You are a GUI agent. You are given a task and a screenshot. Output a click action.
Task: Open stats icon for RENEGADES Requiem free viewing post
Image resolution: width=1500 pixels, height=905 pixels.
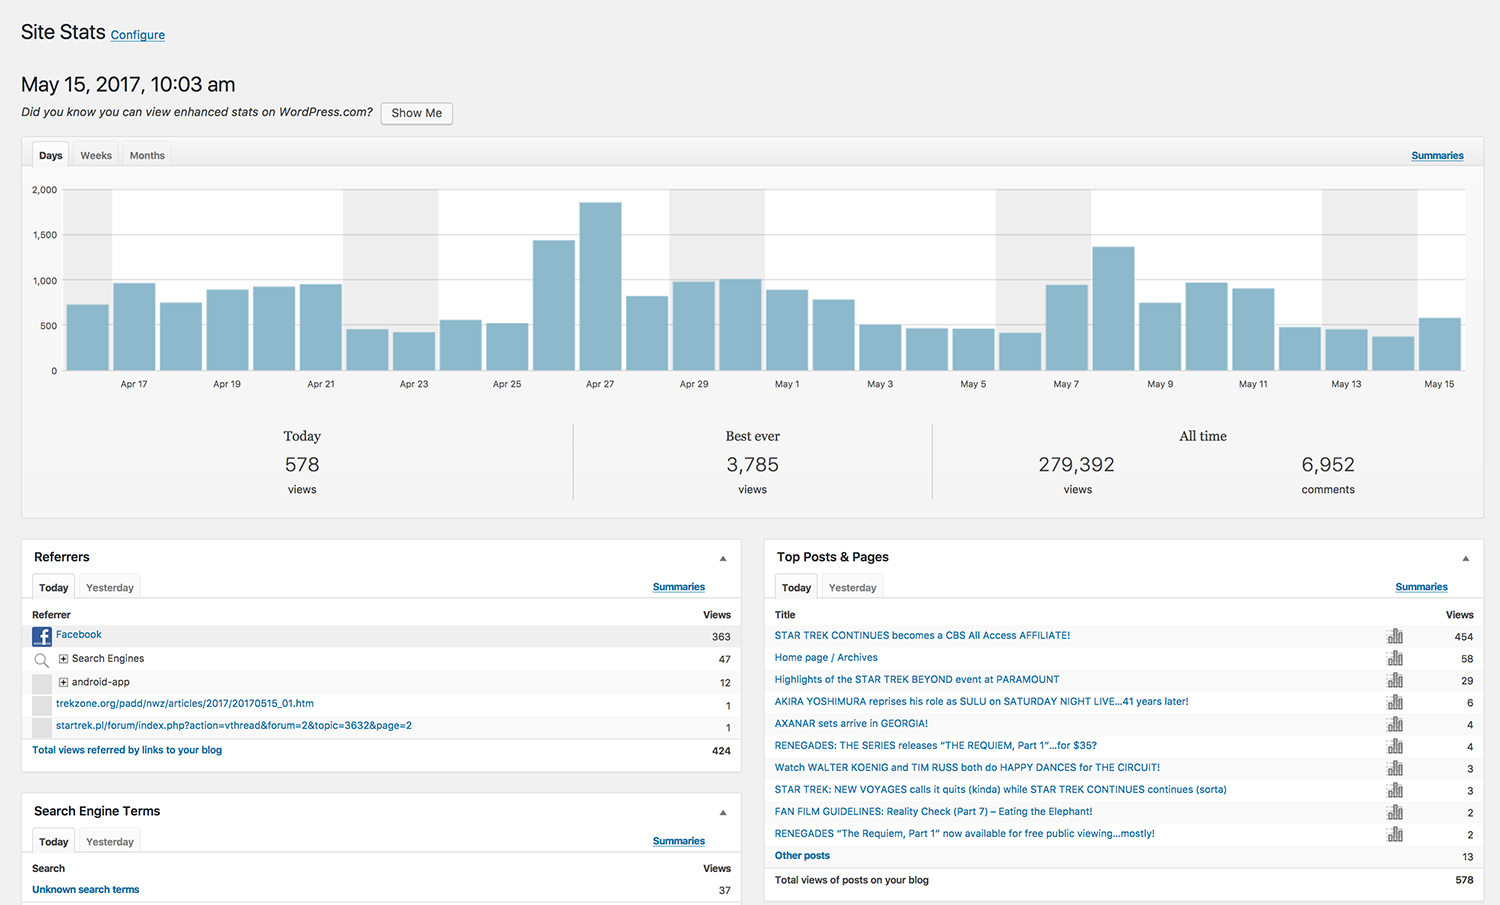[1395, 834]
